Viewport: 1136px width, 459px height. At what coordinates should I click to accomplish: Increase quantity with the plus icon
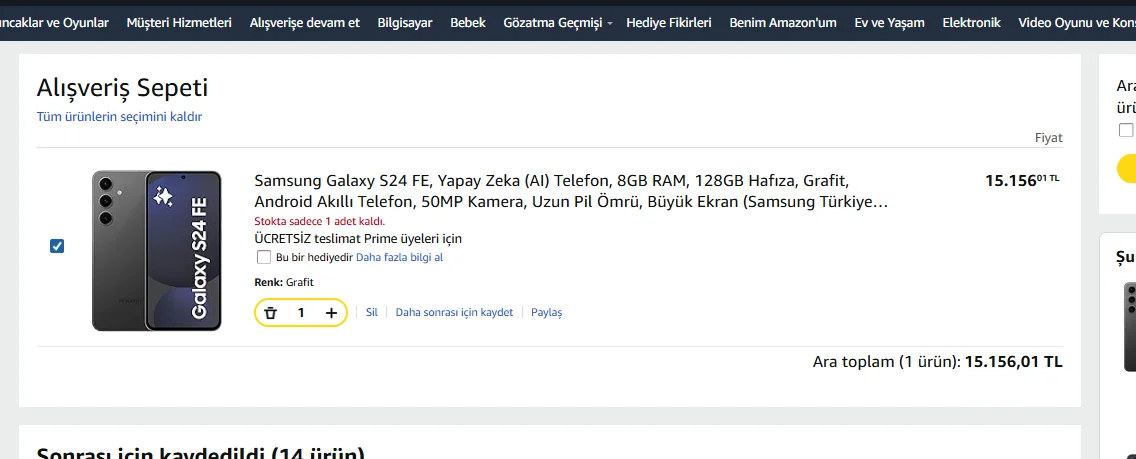click(331, 313)
